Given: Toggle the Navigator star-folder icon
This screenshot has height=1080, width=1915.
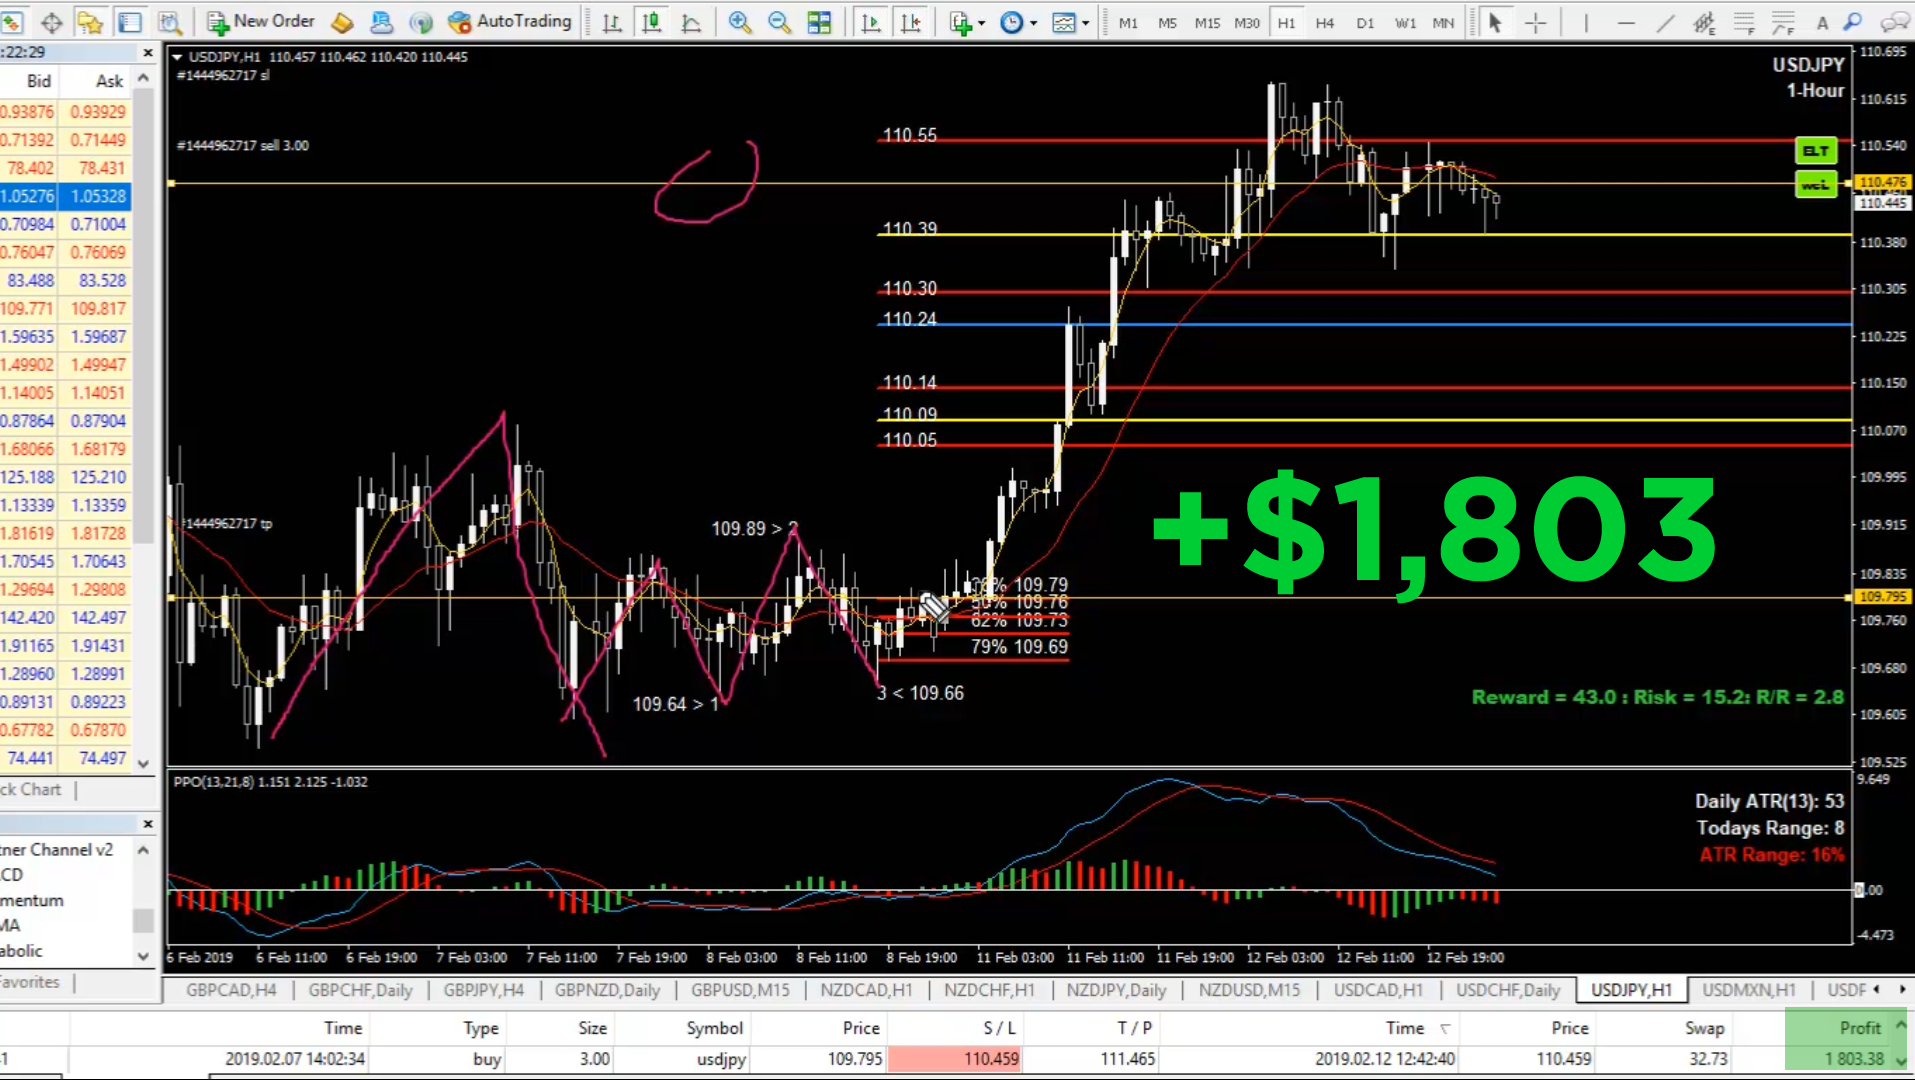Looking at the screenshot, I should click(90, 22).
